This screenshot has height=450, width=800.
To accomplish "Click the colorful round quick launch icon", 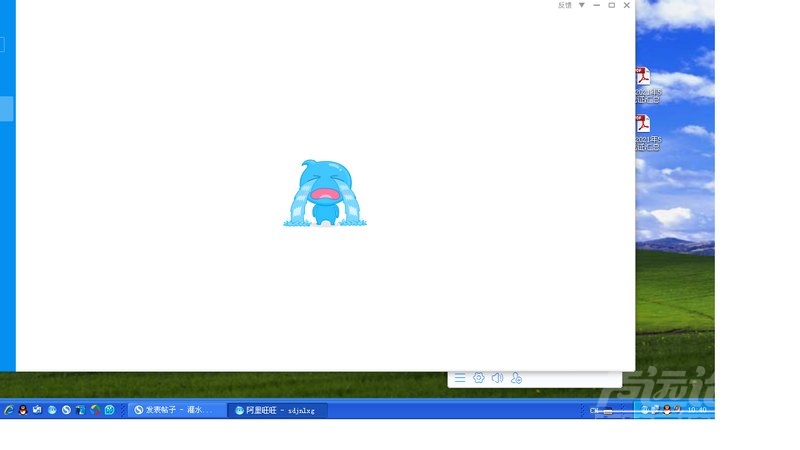I will pyautogui.click(x=95, y=410).
